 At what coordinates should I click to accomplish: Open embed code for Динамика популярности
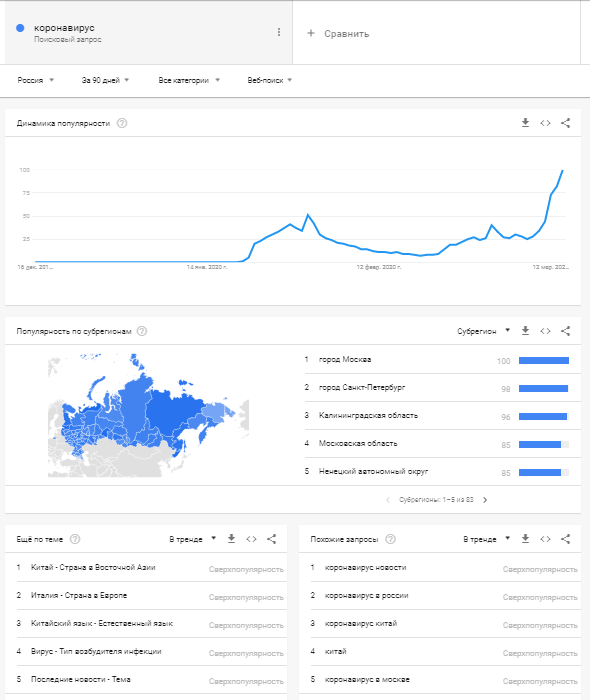(545, 123)
